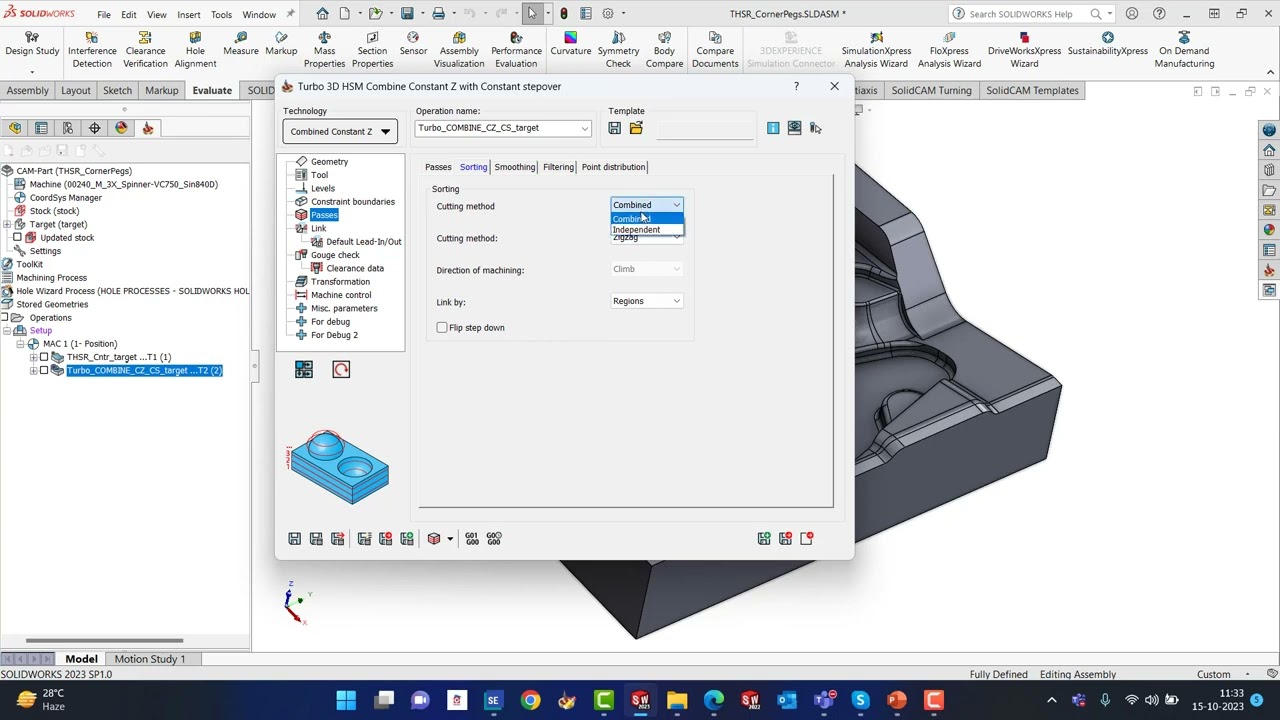Open Google Chrome from the taskbar

pyautogui.click(x=530, y=700)
